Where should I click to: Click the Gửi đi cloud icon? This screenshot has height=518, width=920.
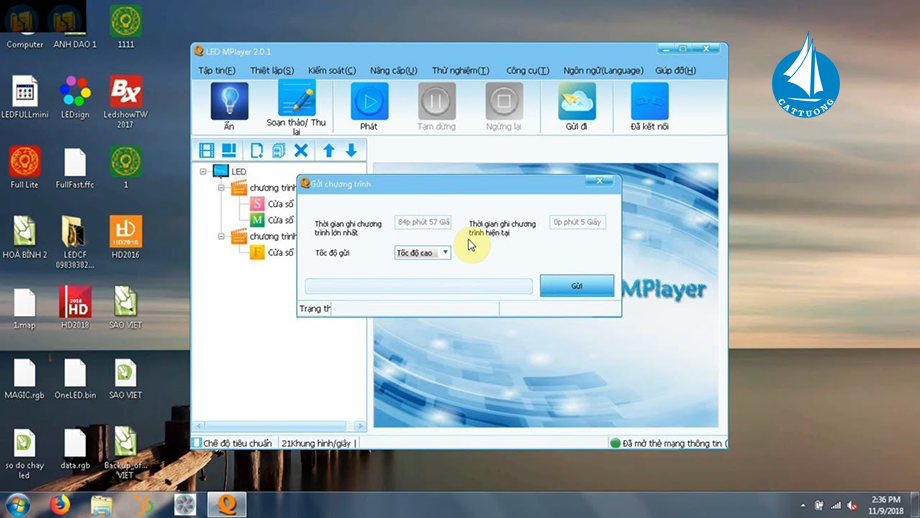pyautogui.click(x=577, y=101)
